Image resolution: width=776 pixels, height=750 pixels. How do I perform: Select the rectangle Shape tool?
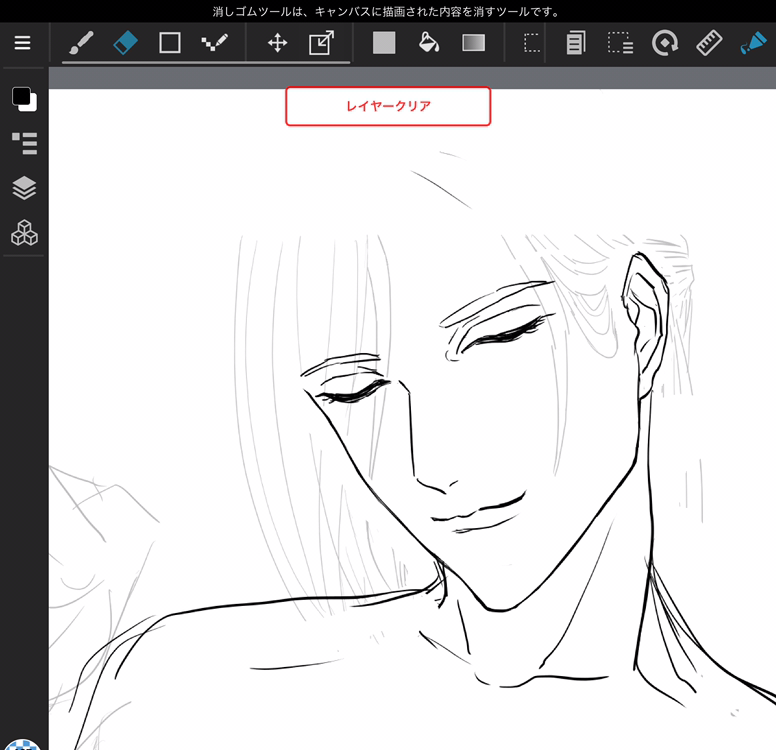170,43
